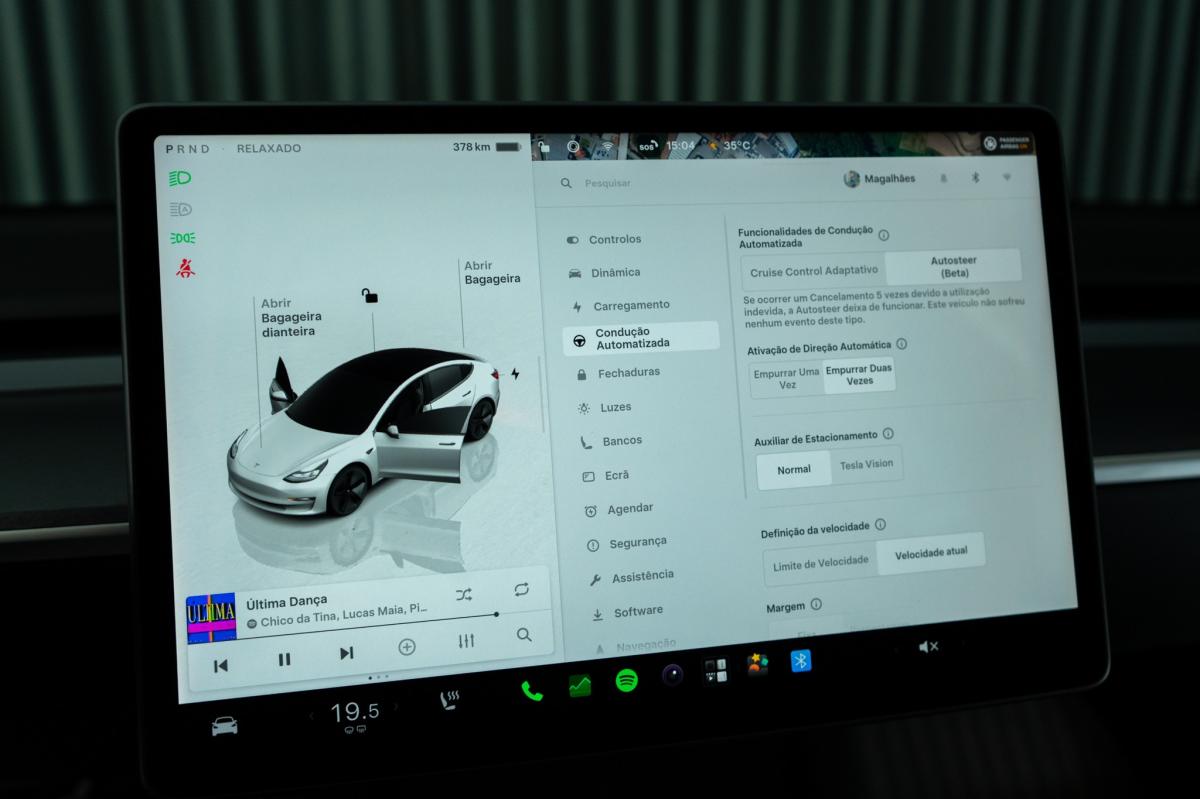
Task: Open the green energy chart app
Action: point(580,686)
